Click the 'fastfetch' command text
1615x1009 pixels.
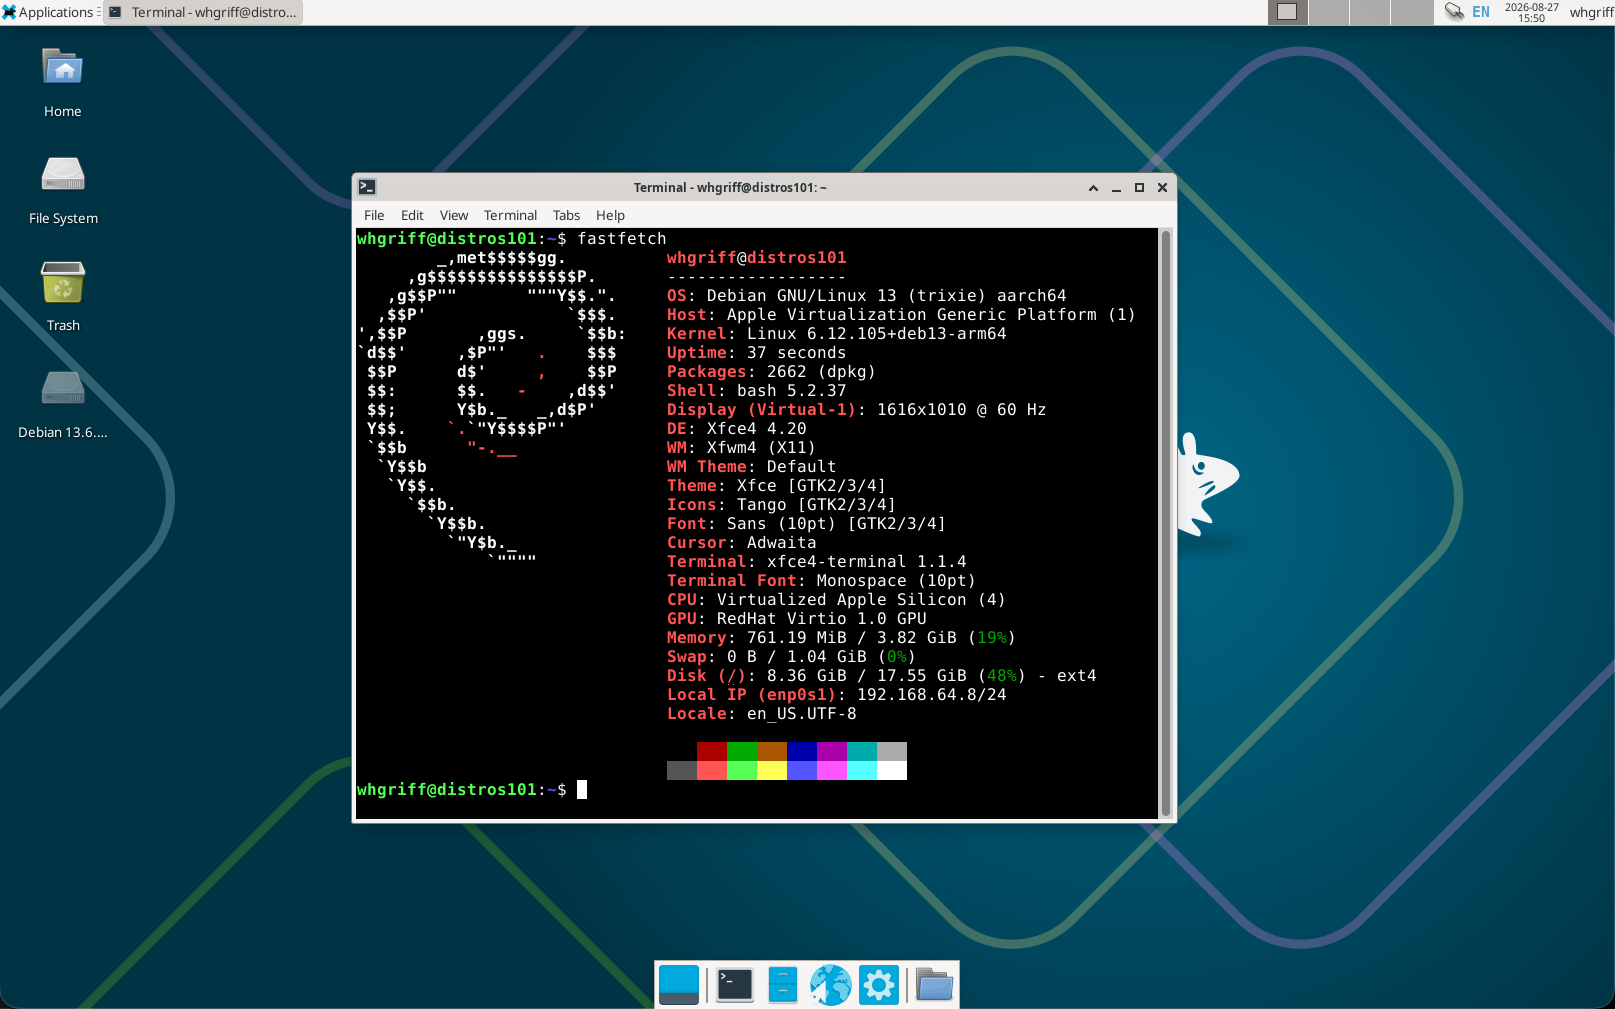coord(622,238)
